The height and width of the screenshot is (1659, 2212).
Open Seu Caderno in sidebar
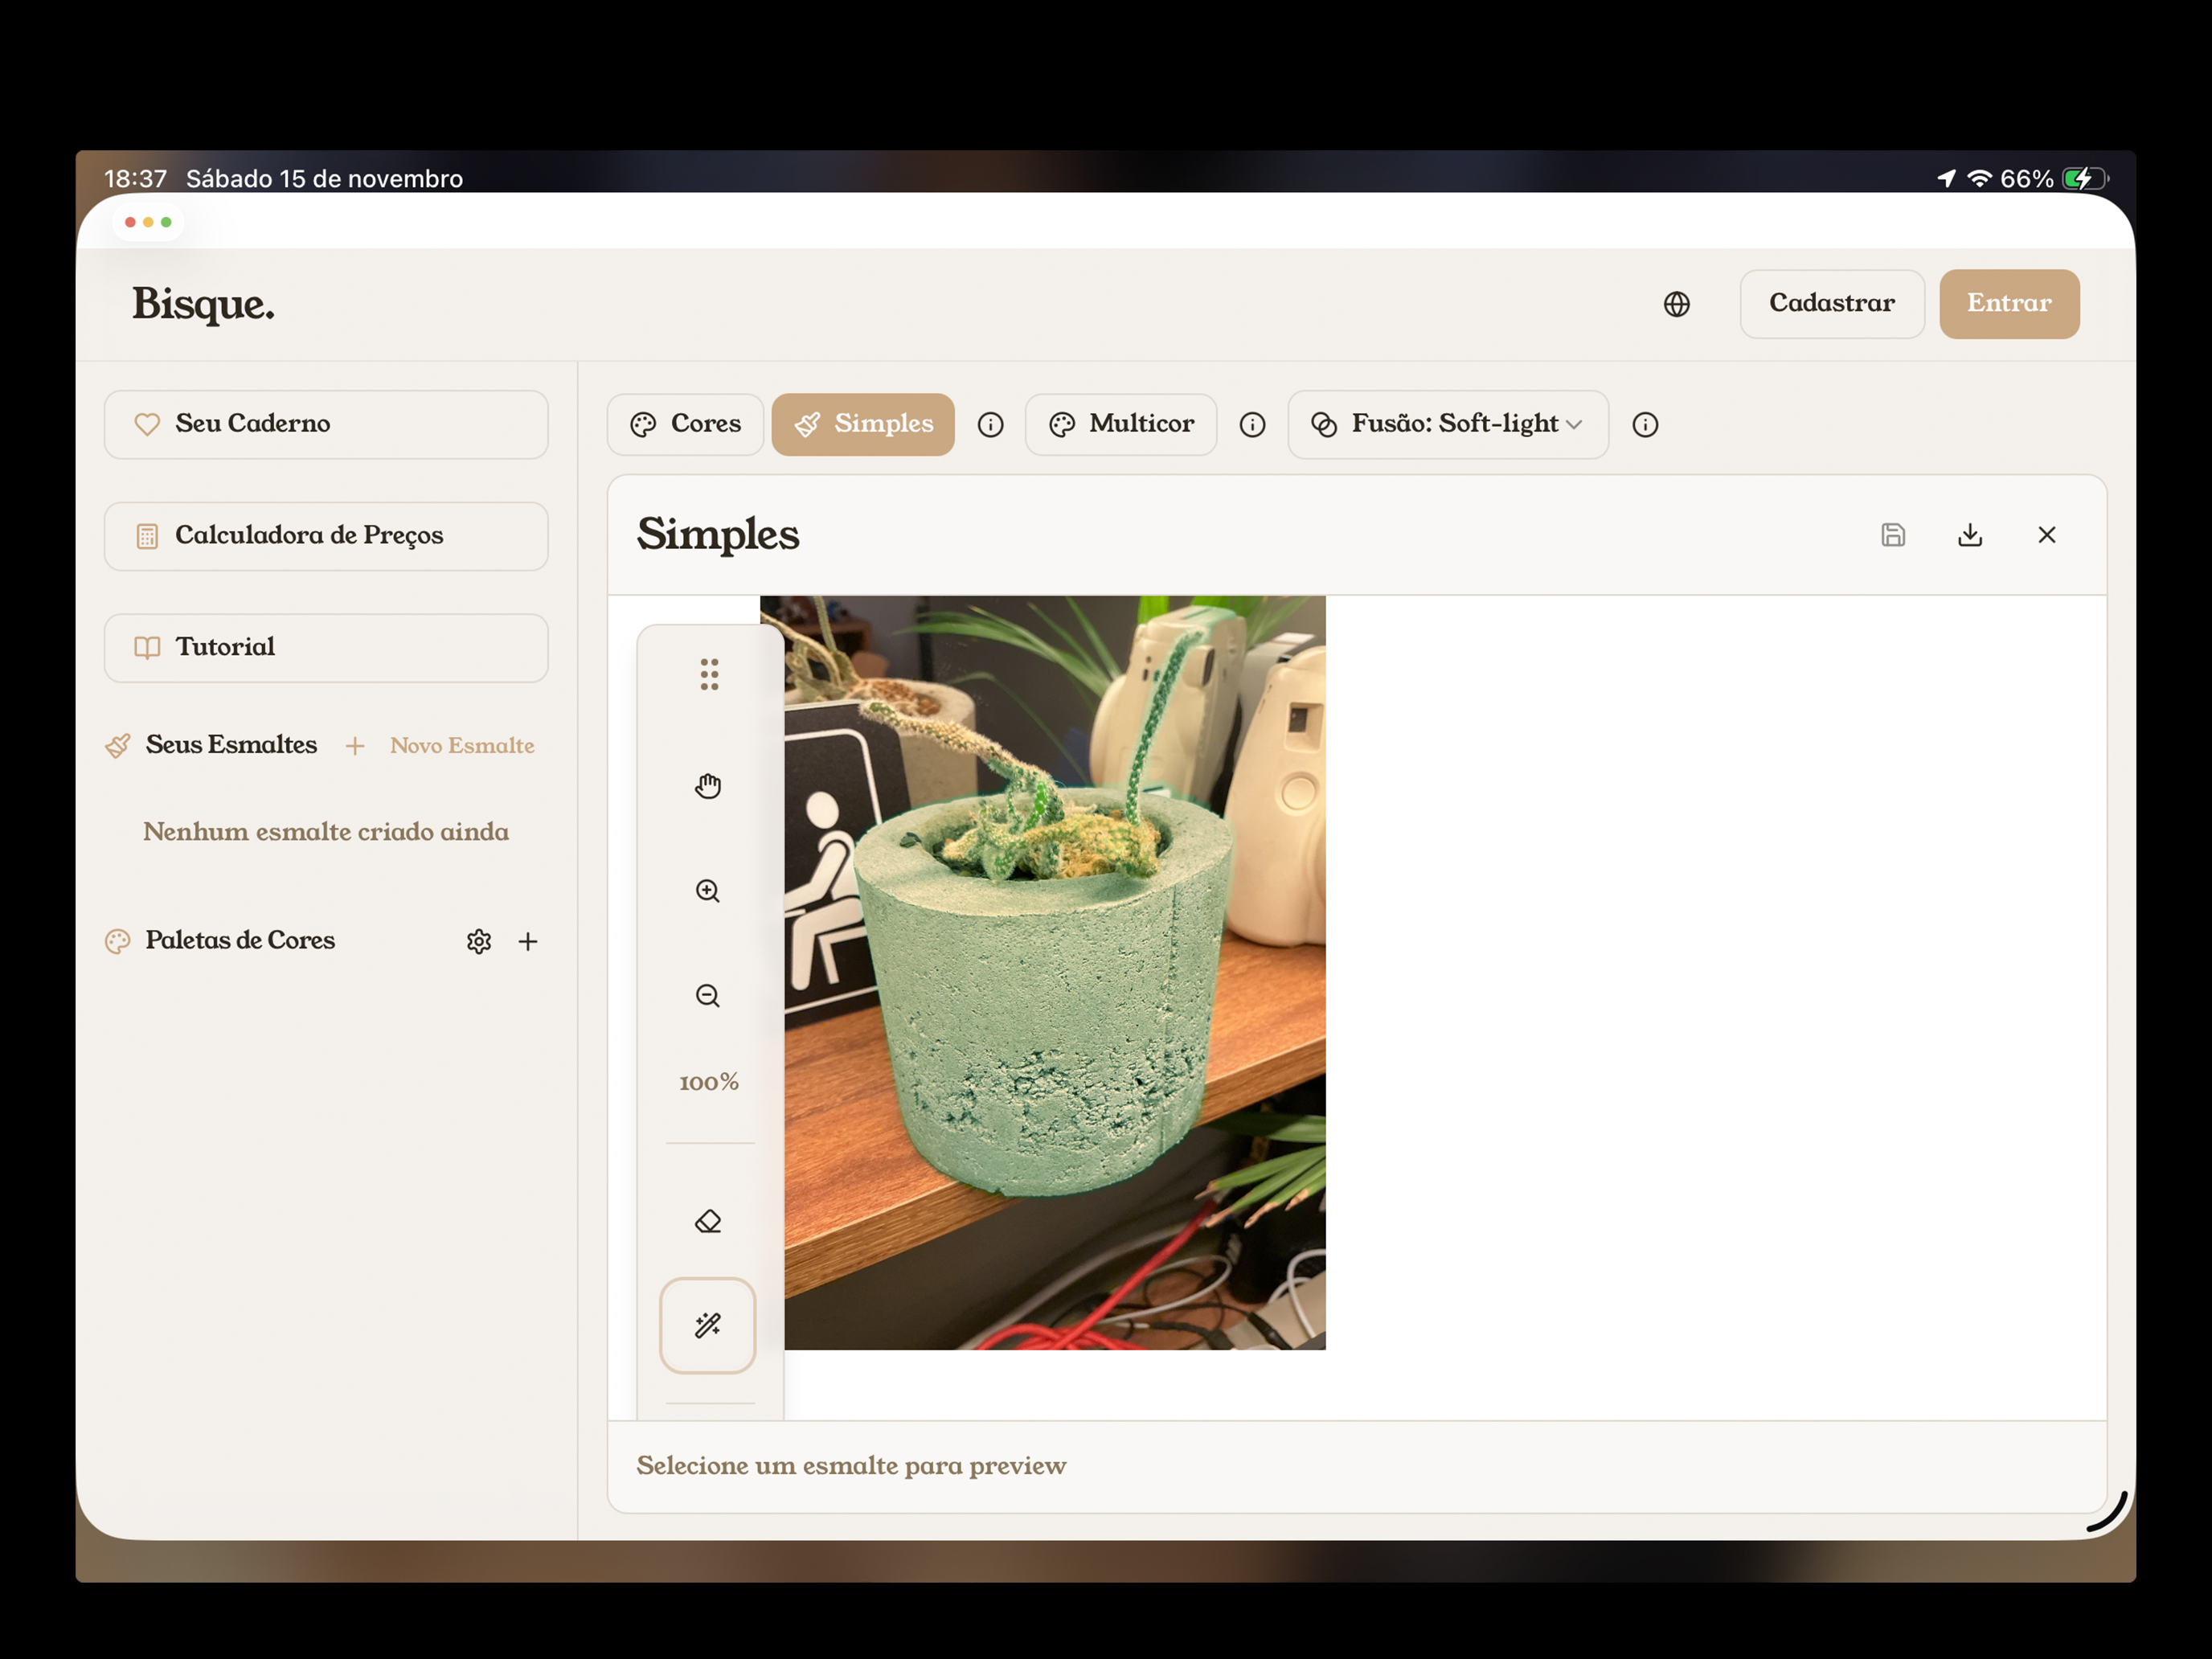[326, 424]
